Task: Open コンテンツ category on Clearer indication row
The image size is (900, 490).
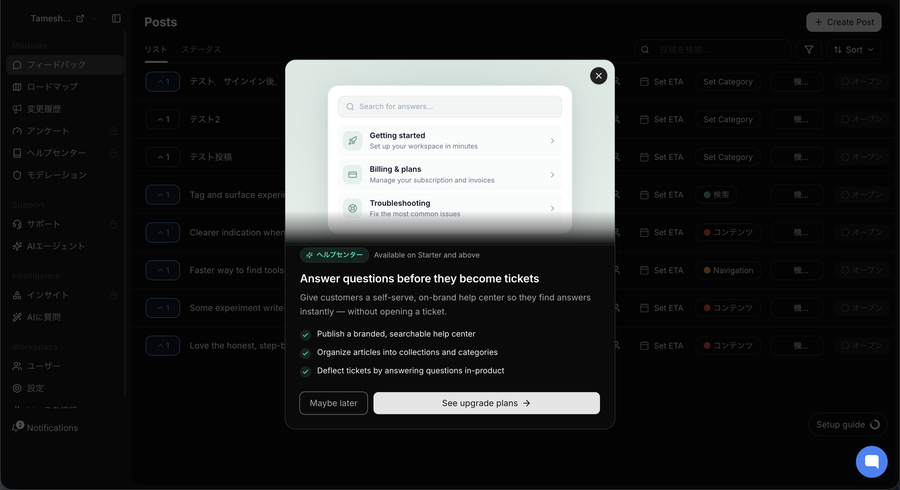Action: click(x=728, y=232)
